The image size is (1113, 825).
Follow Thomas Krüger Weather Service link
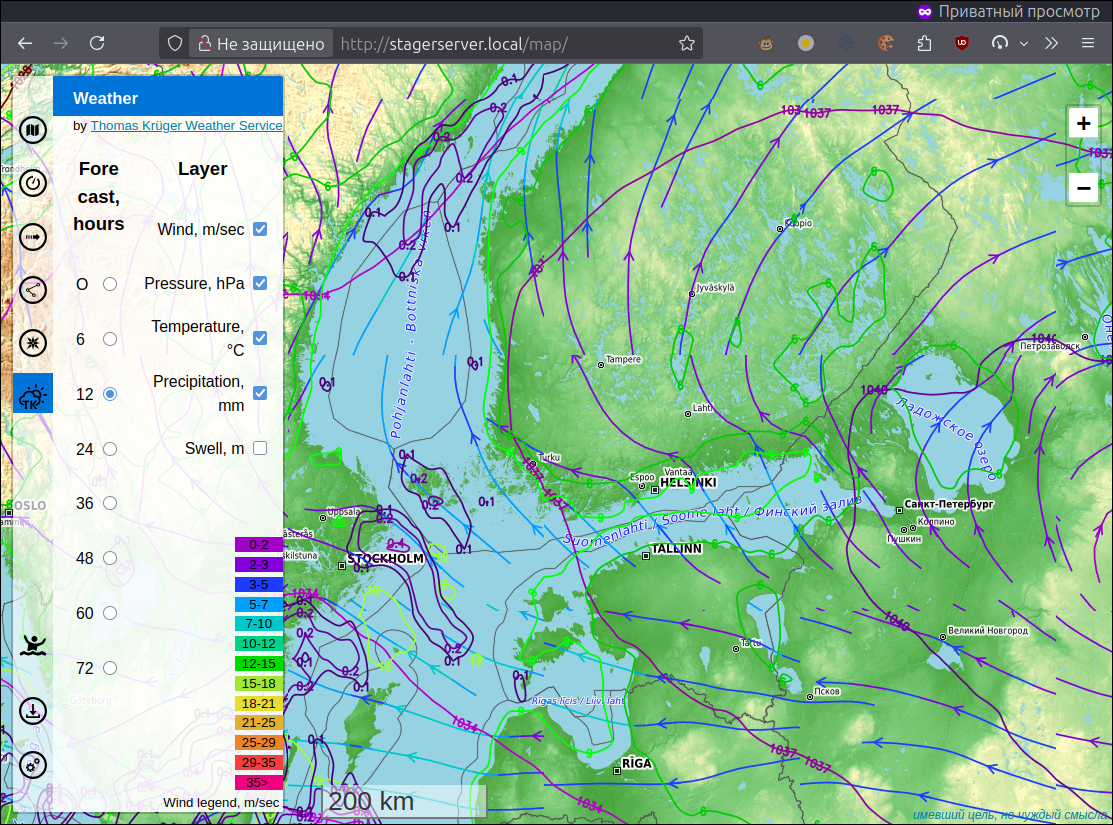click(x=186, y=126)
